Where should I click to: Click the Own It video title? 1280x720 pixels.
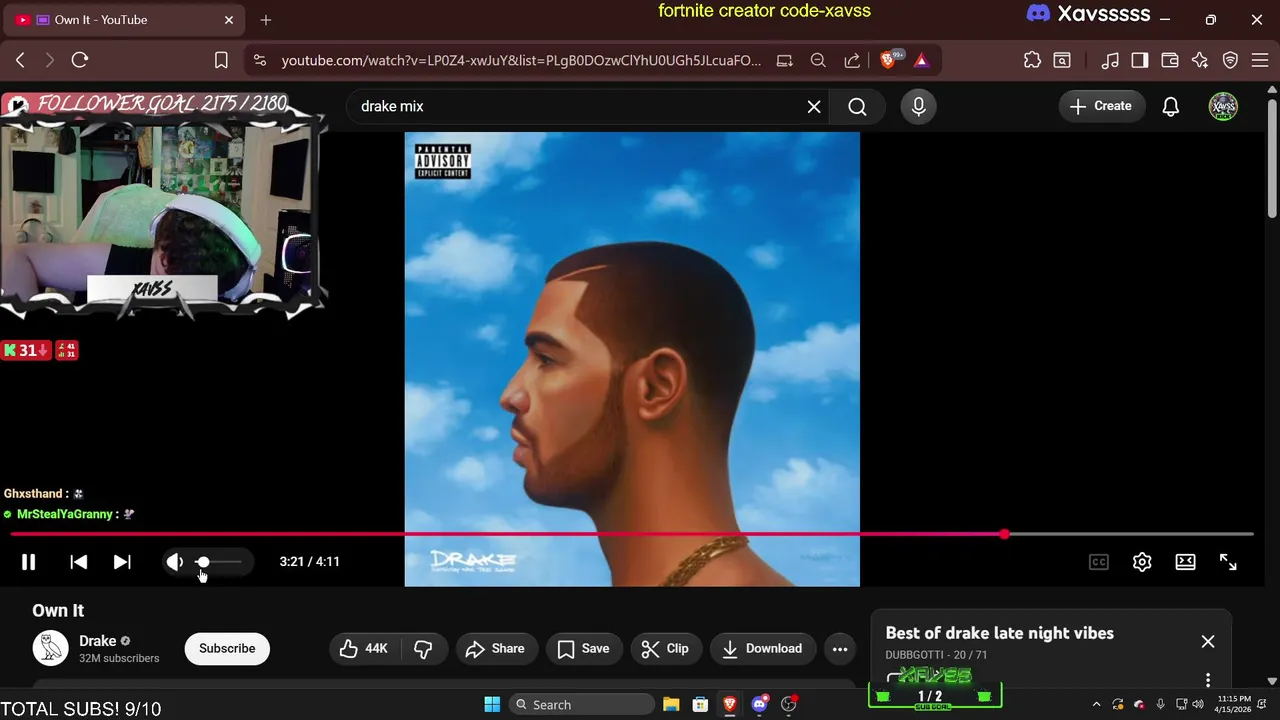[x=58, y=611]
